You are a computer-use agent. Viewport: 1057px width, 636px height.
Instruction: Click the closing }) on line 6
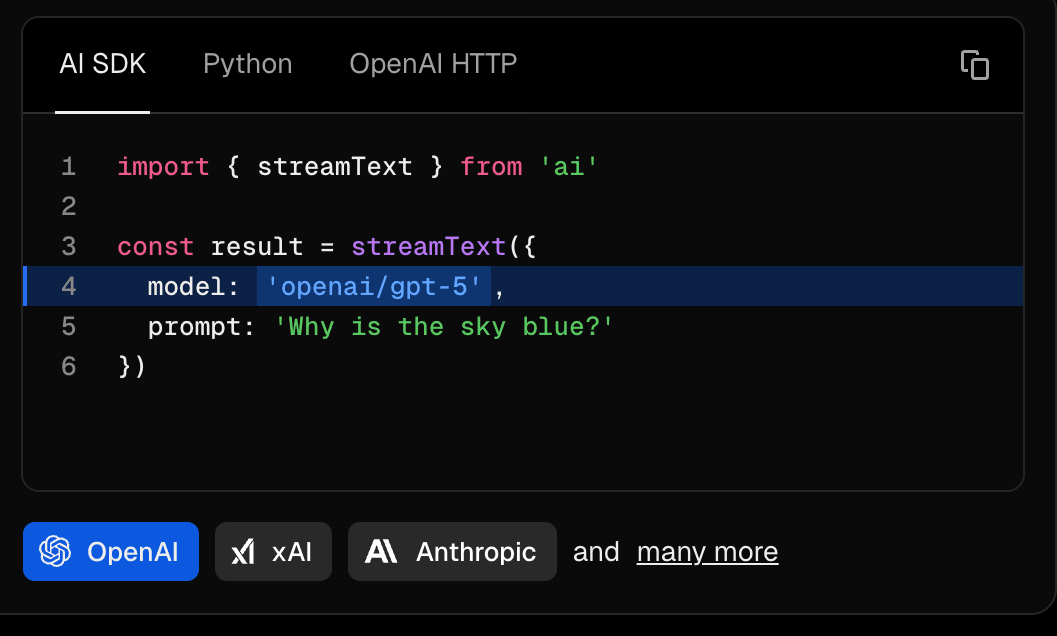[131, 367]
